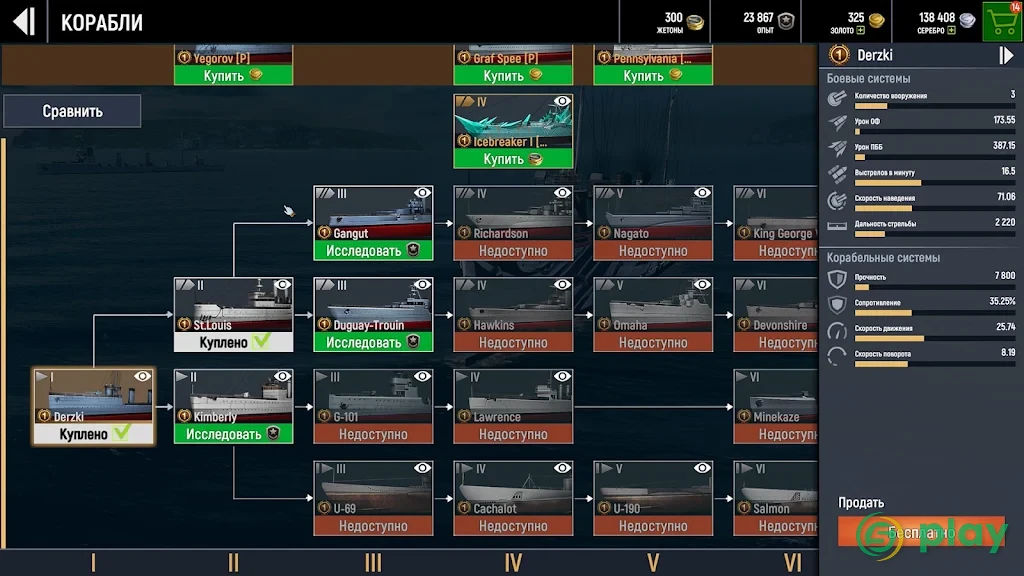Viewport: 1024px width, 576px height.
Task: Go back with the left arrow icon
Action: 24,22
